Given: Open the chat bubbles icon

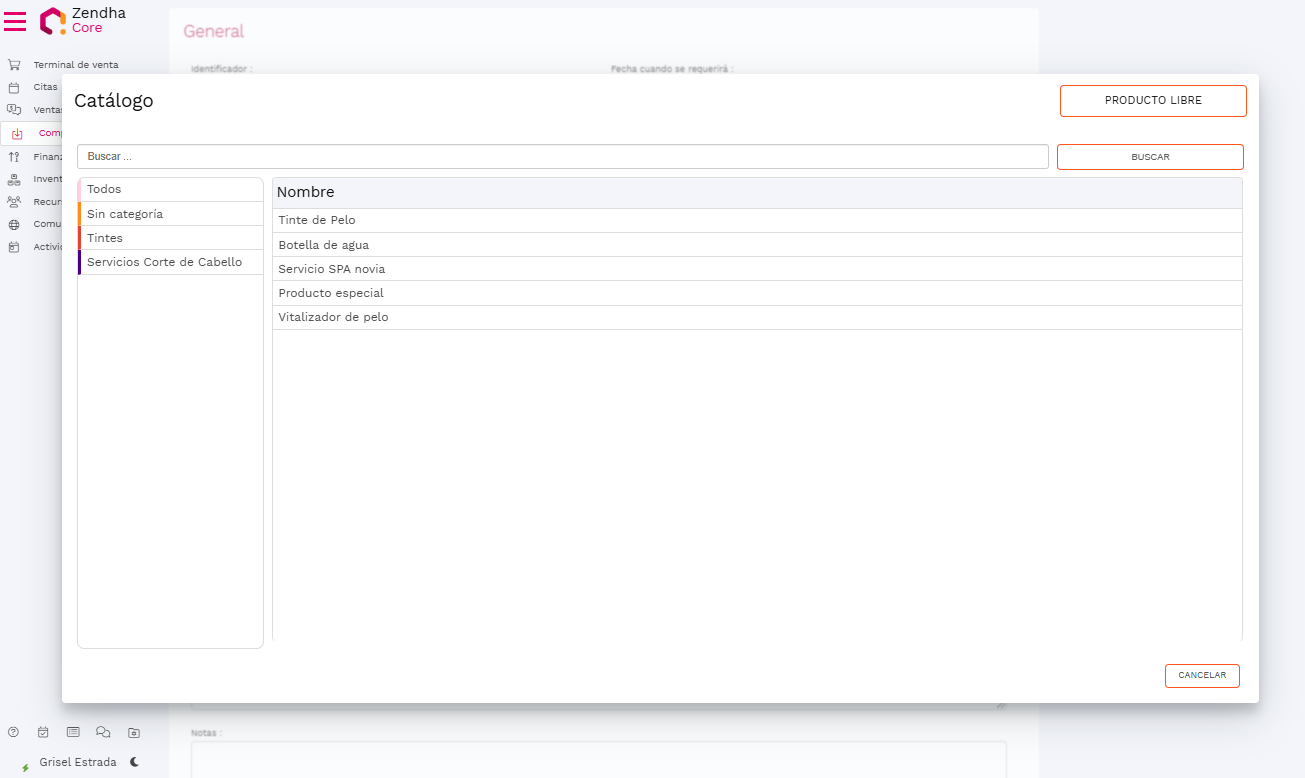Looking at the screenshot, I should (x=103, y=732).
